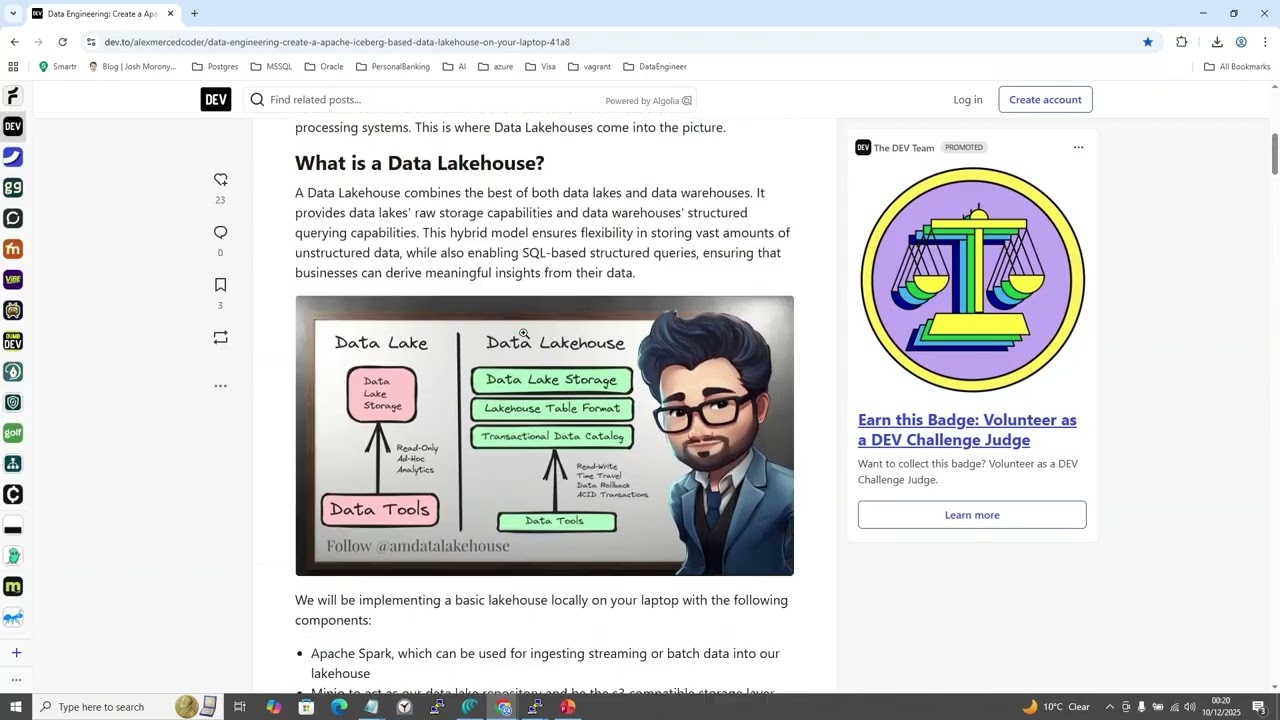Open the Log in link
The width and height of the screenshot is (1280, 720).
tap(967, 99)
